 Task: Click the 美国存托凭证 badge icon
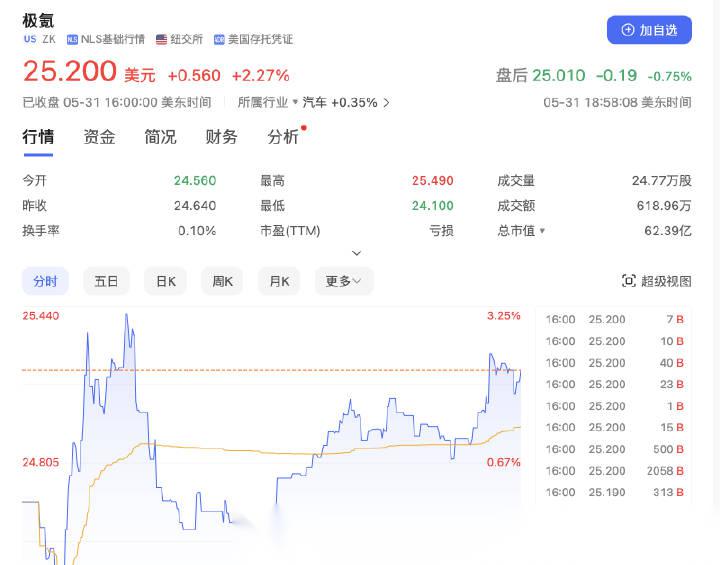219,40
